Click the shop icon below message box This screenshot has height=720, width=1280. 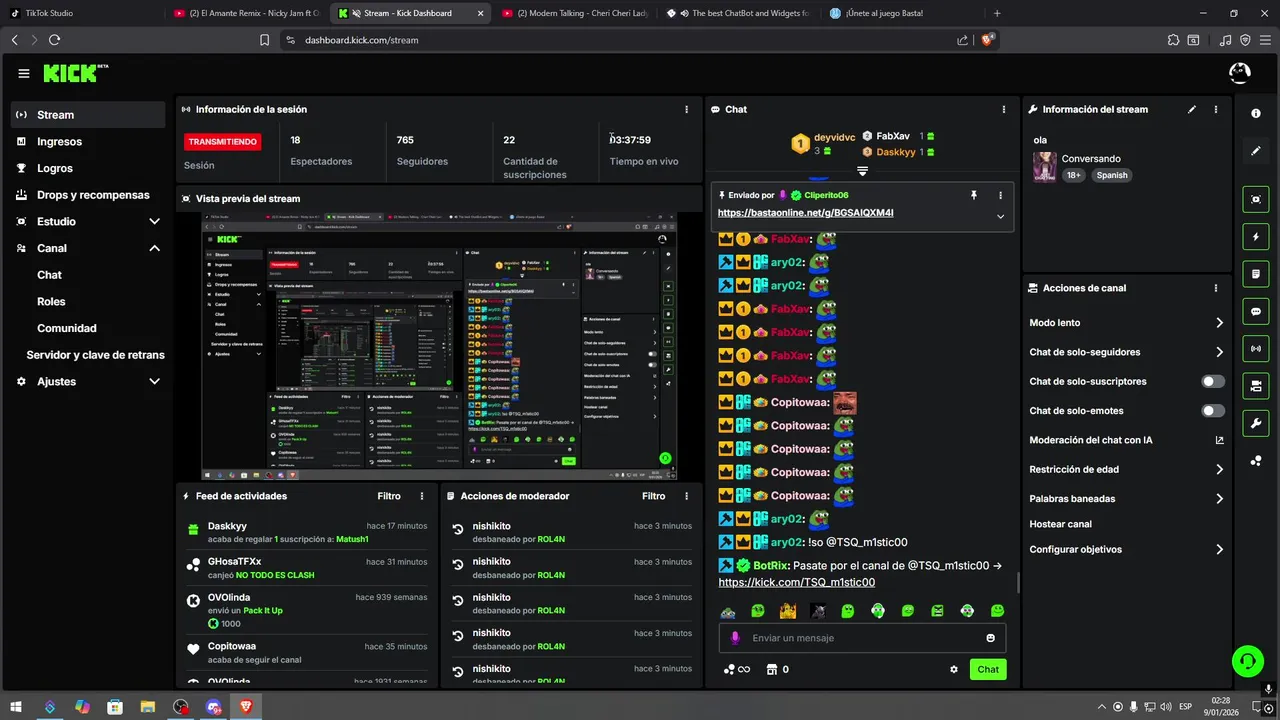(x=771, y=669)
